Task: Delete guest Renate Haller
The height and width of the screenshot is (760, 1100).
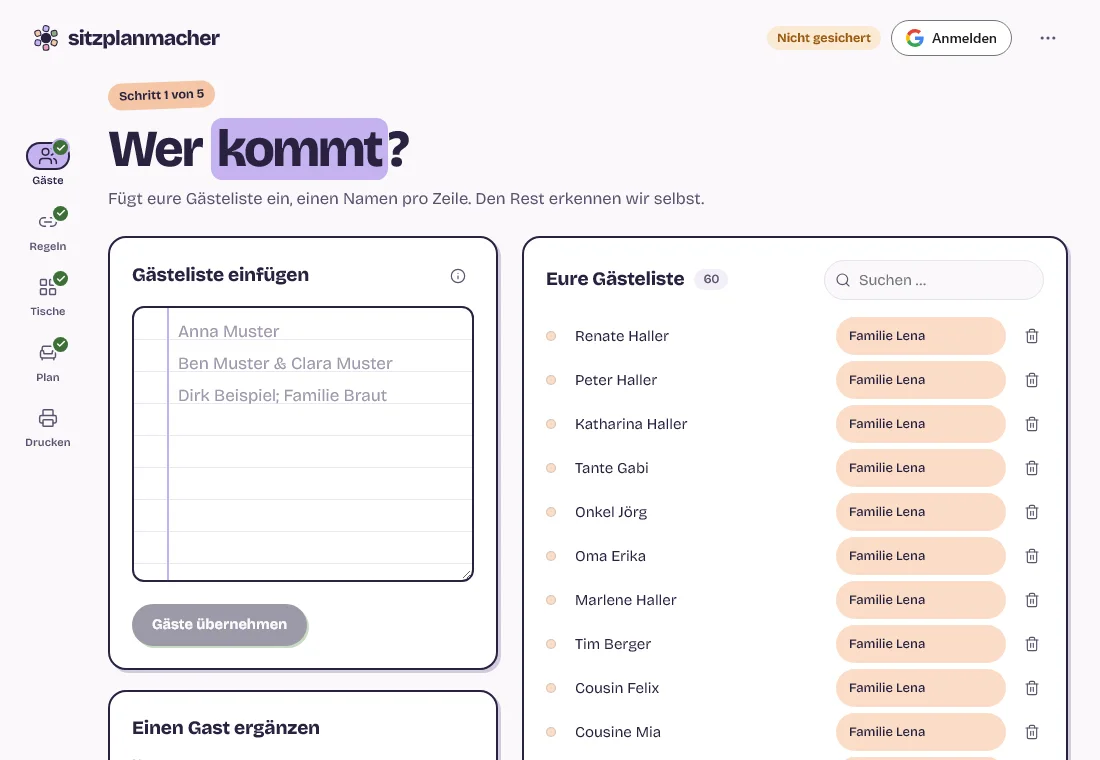Action: pyautogui.click(x=1032, y=336)
